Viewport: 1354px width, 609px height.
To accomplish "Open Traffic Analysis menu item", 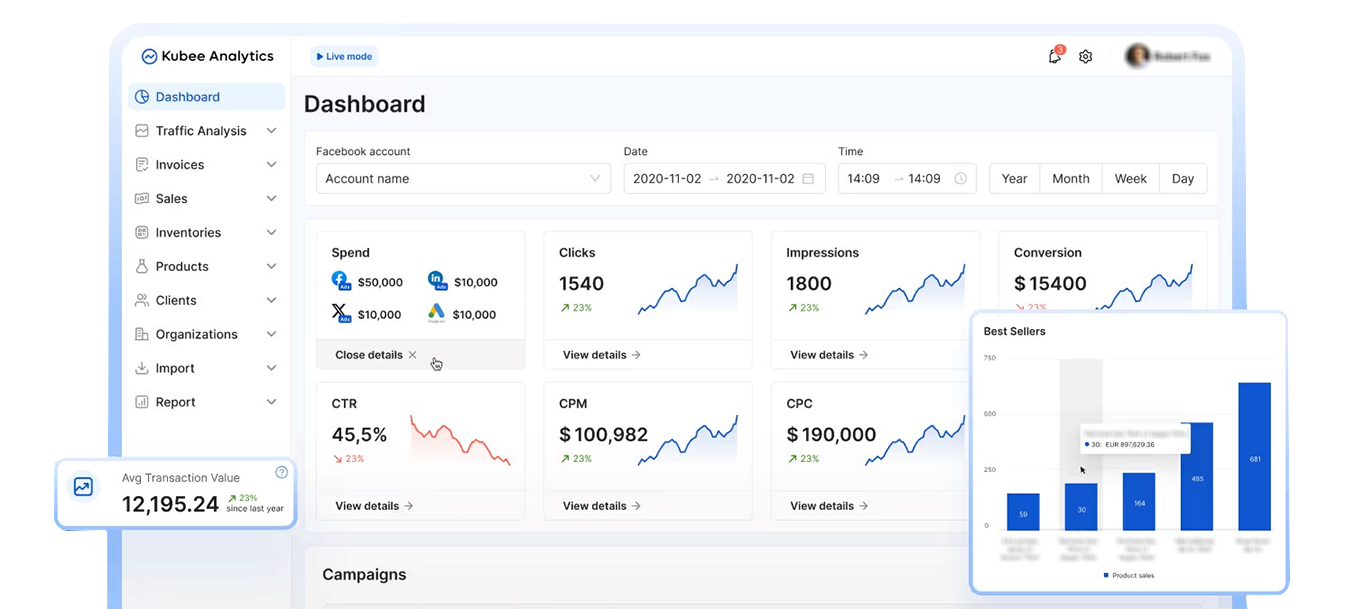I will tap(207, 131).
